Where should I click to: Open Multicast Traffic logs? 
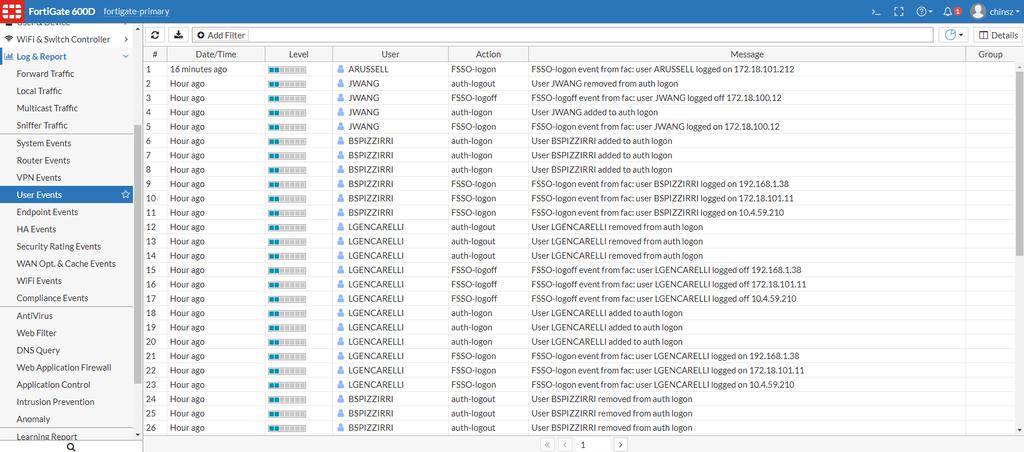click(x=47, y=108)
